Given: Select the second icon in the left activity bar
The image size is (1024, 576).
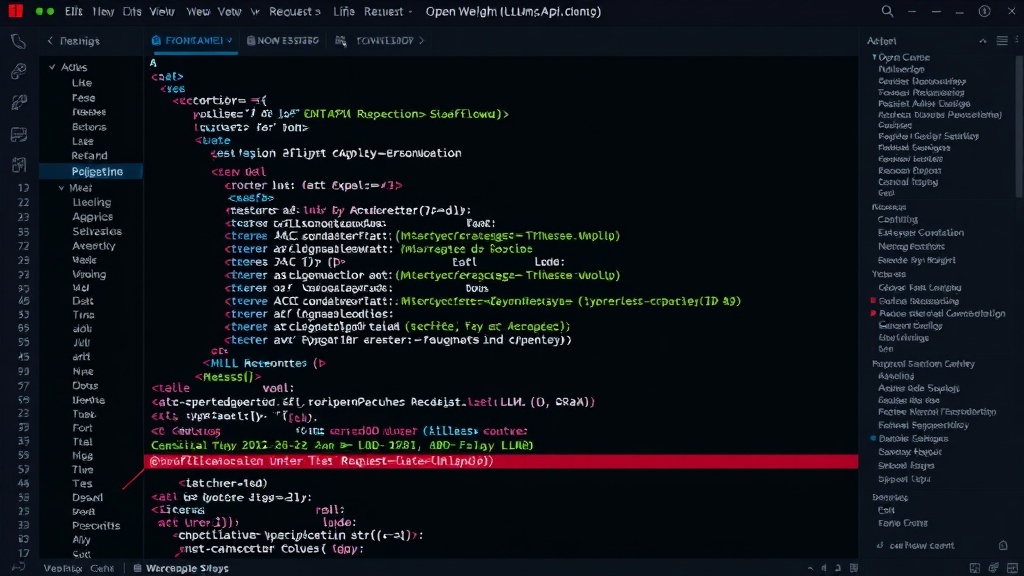Looking at the screenshot, I should 18,71.
